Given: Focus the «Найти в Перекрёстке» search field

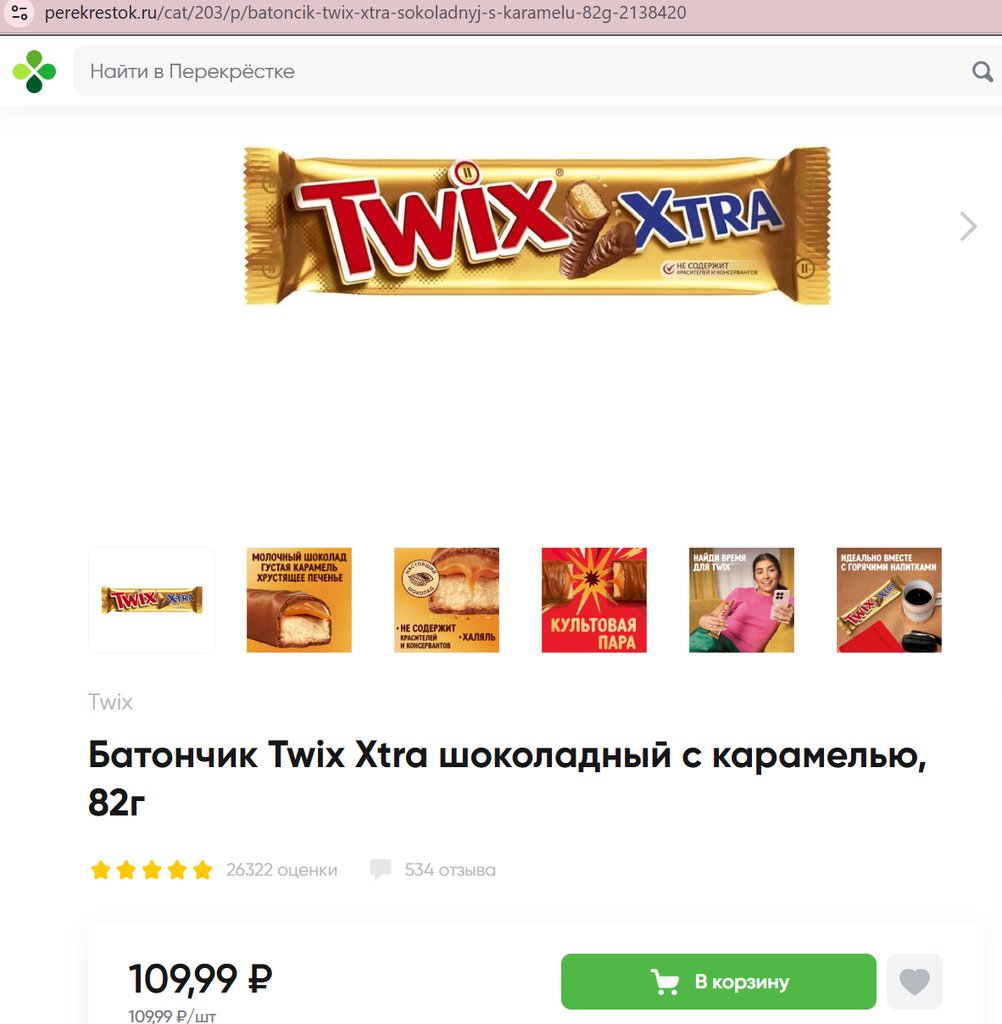Looking at the screenshot, I should pyautogui.click(x=523, y=71).
